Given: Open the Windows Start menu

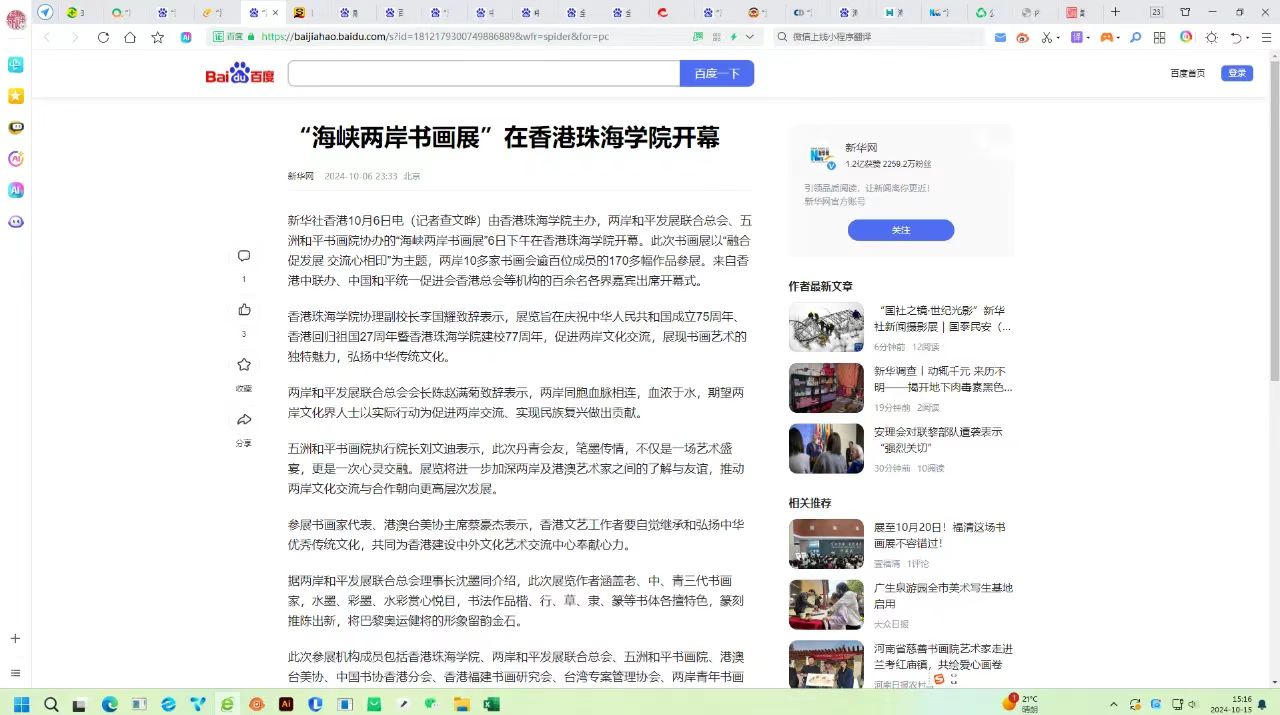Looking at the screenshot, I should (21, 704).
